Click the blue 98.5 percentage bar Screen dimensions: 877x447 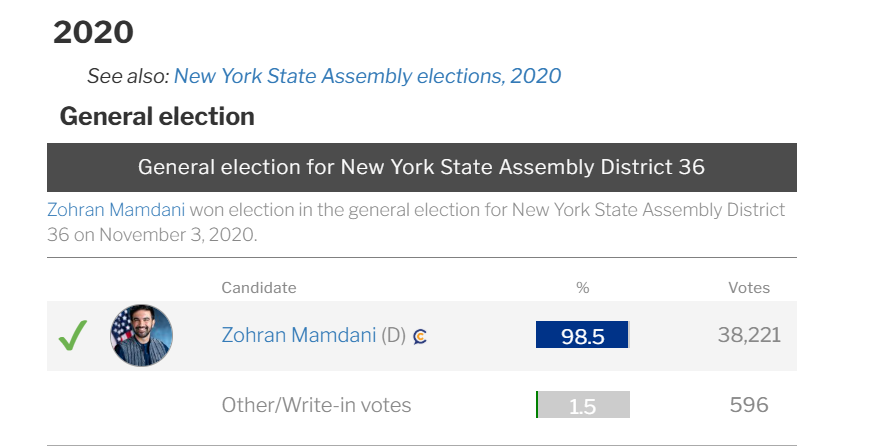click(x=582, y=336)
